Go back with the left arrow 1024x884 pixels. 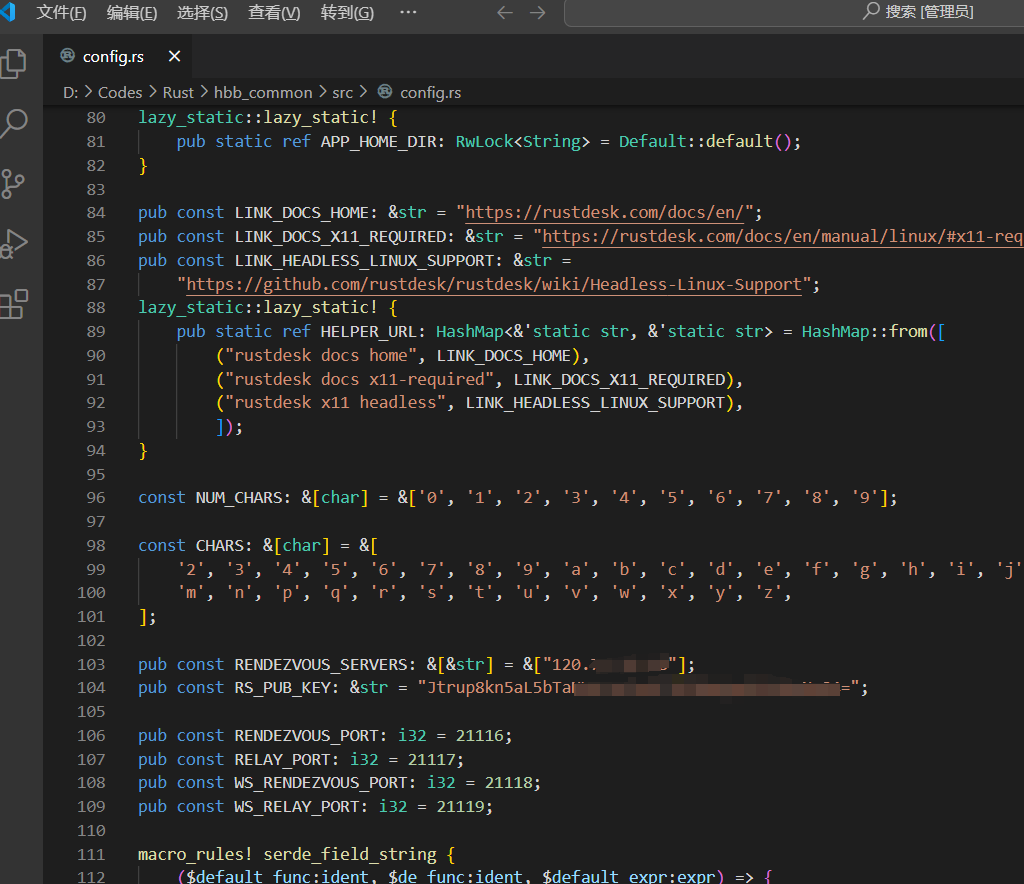[x=505, y=13]
